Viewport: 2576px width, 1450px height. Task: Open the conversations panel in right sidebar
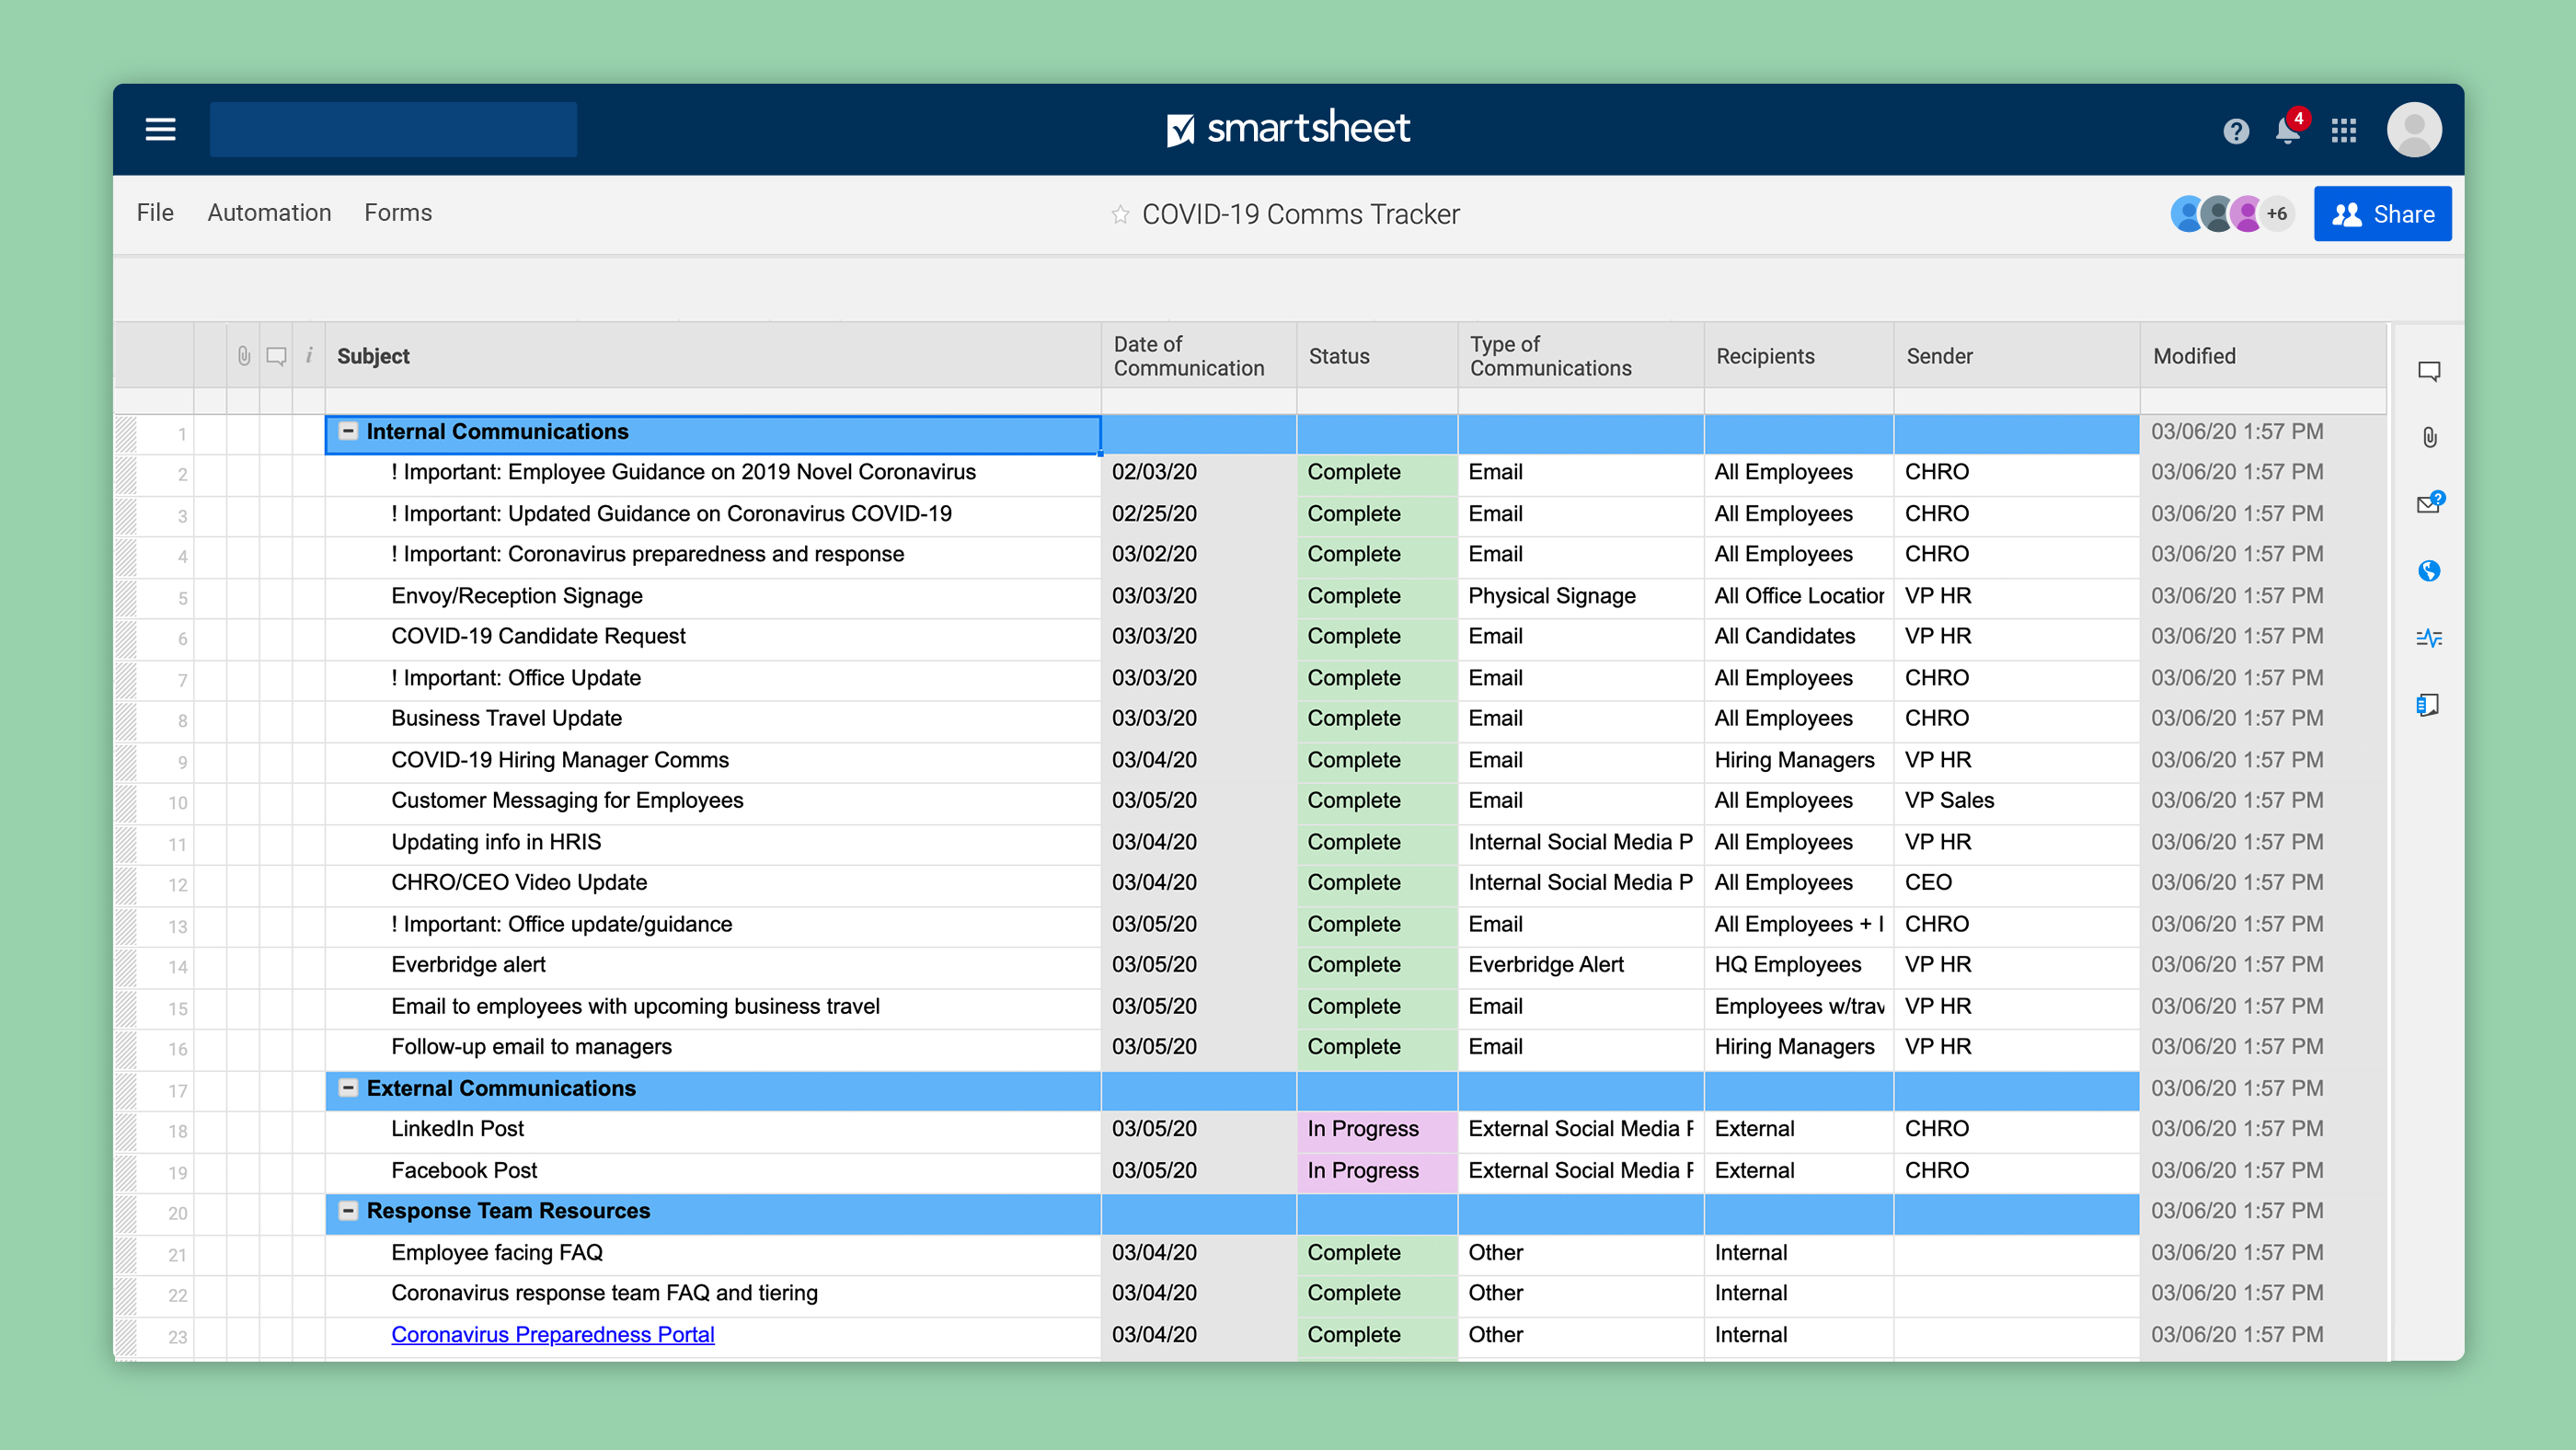(x=2429, y=372)
